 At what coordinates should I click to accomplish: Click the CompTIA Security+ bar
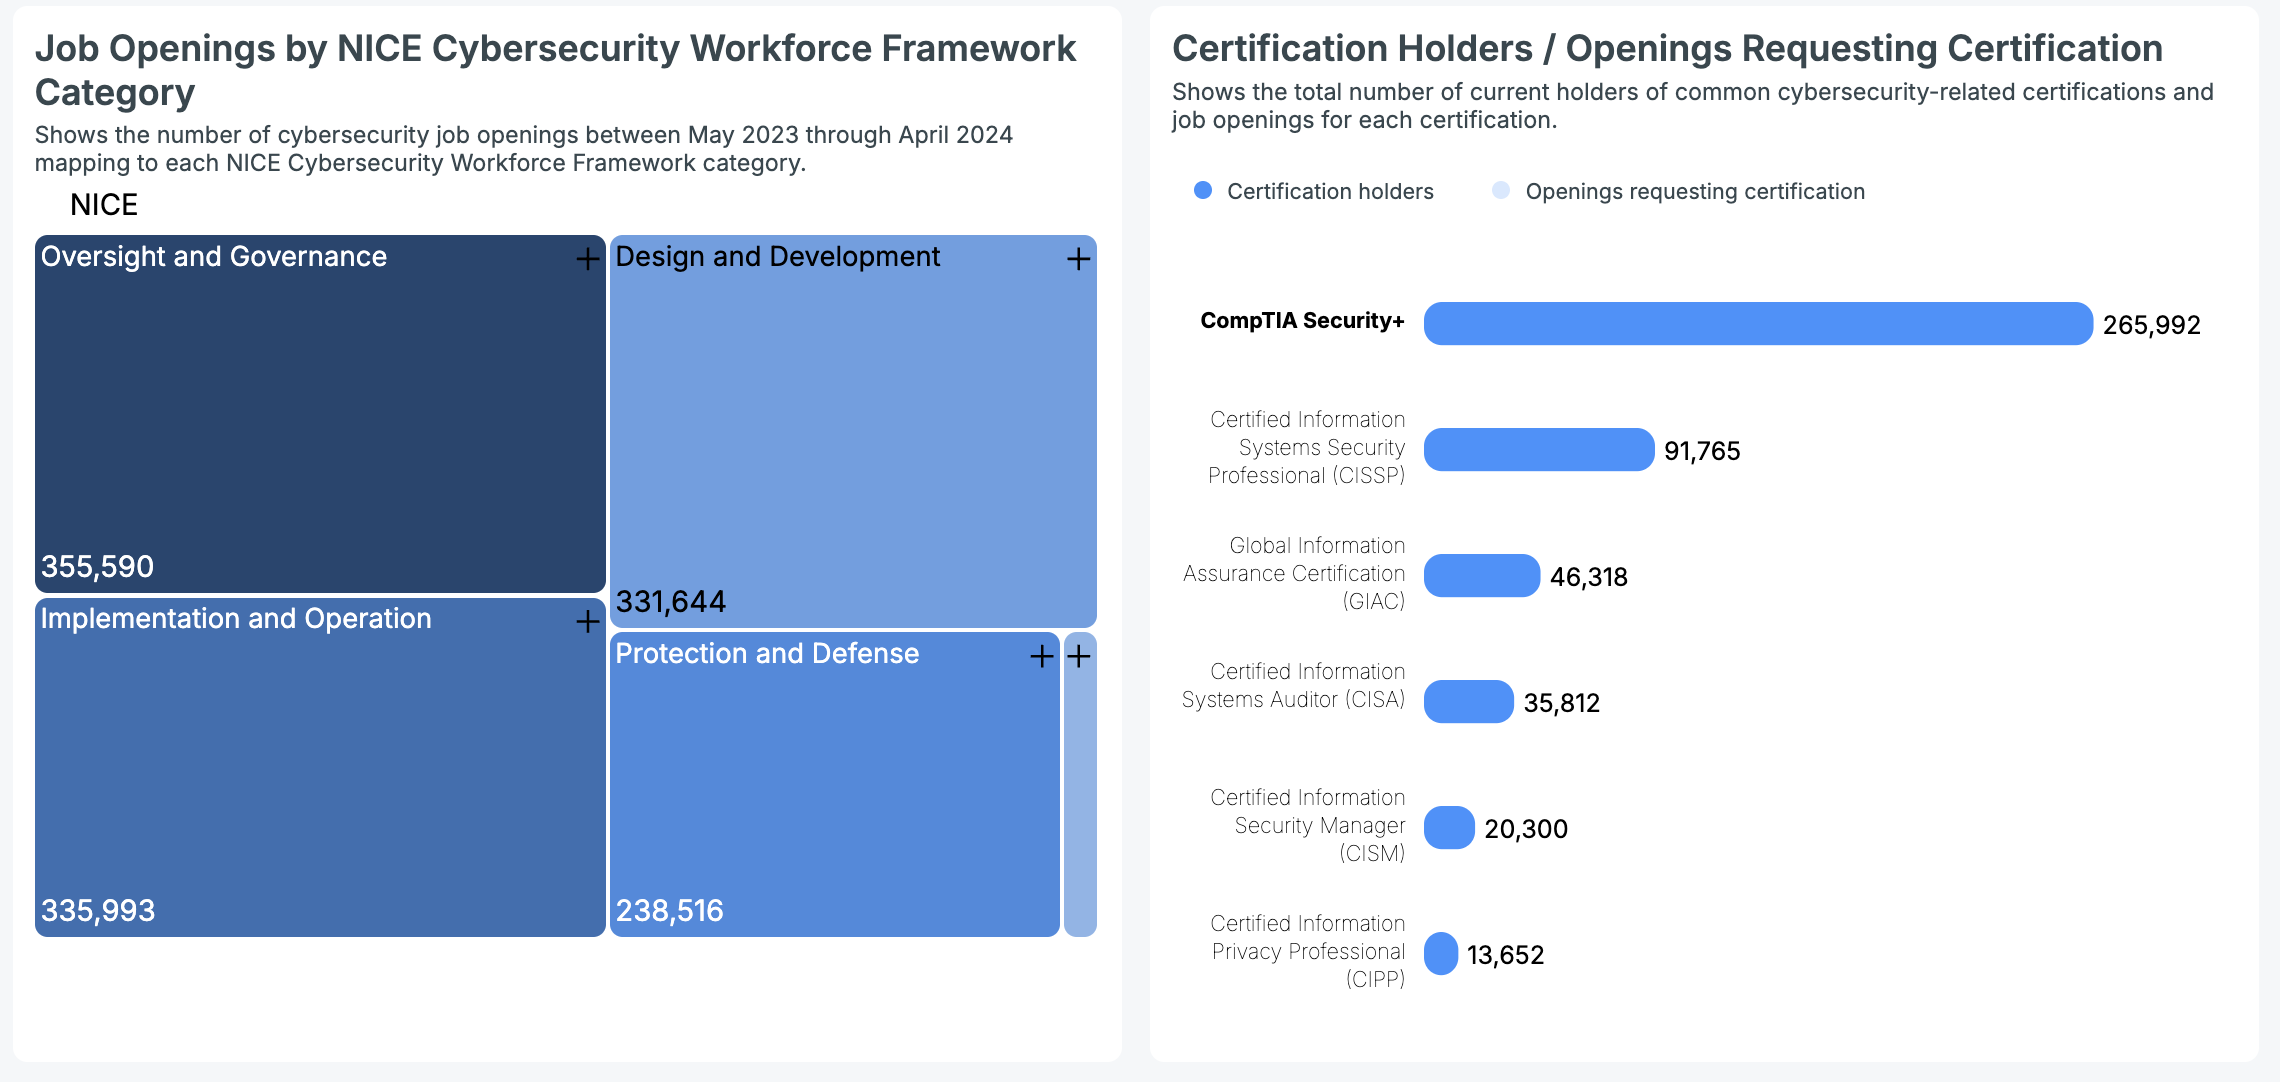[x=1758, y=324]
